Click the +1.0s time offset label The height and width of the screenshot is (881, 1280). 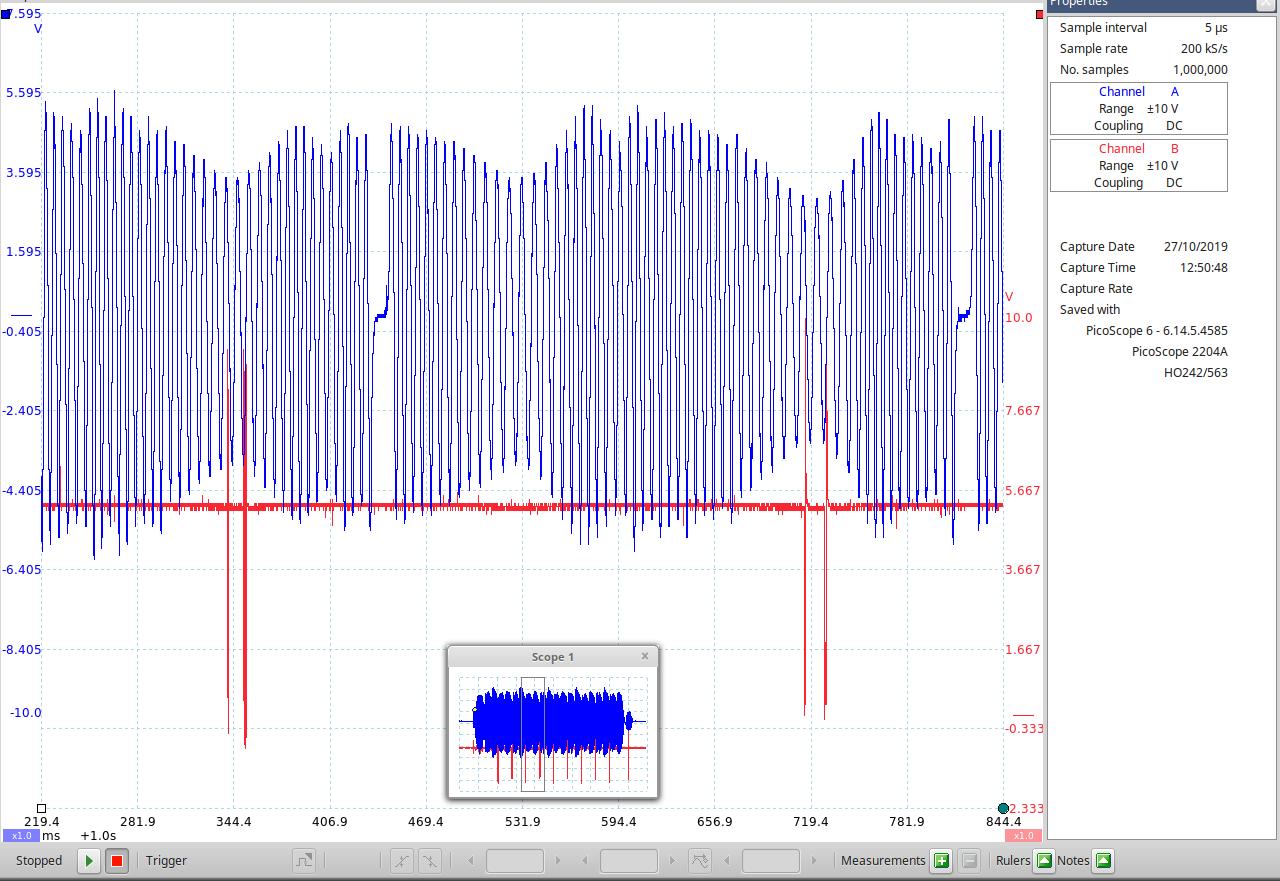pyautogui.click(x=98, y=835)
